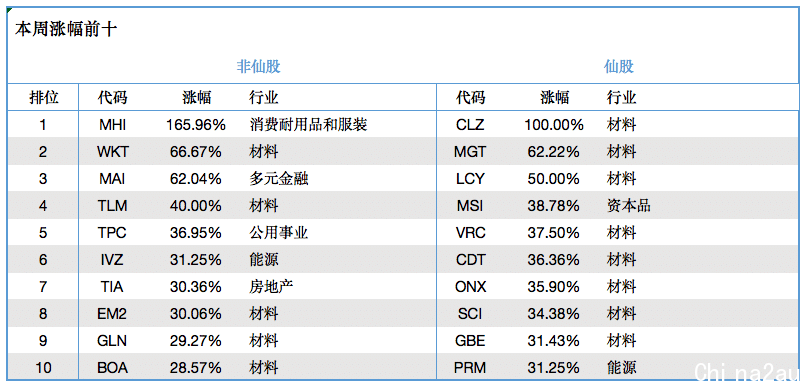The image size is (805, 385).
Task: Click the 本周涨幅前十 table title
Action: [66, 29]
